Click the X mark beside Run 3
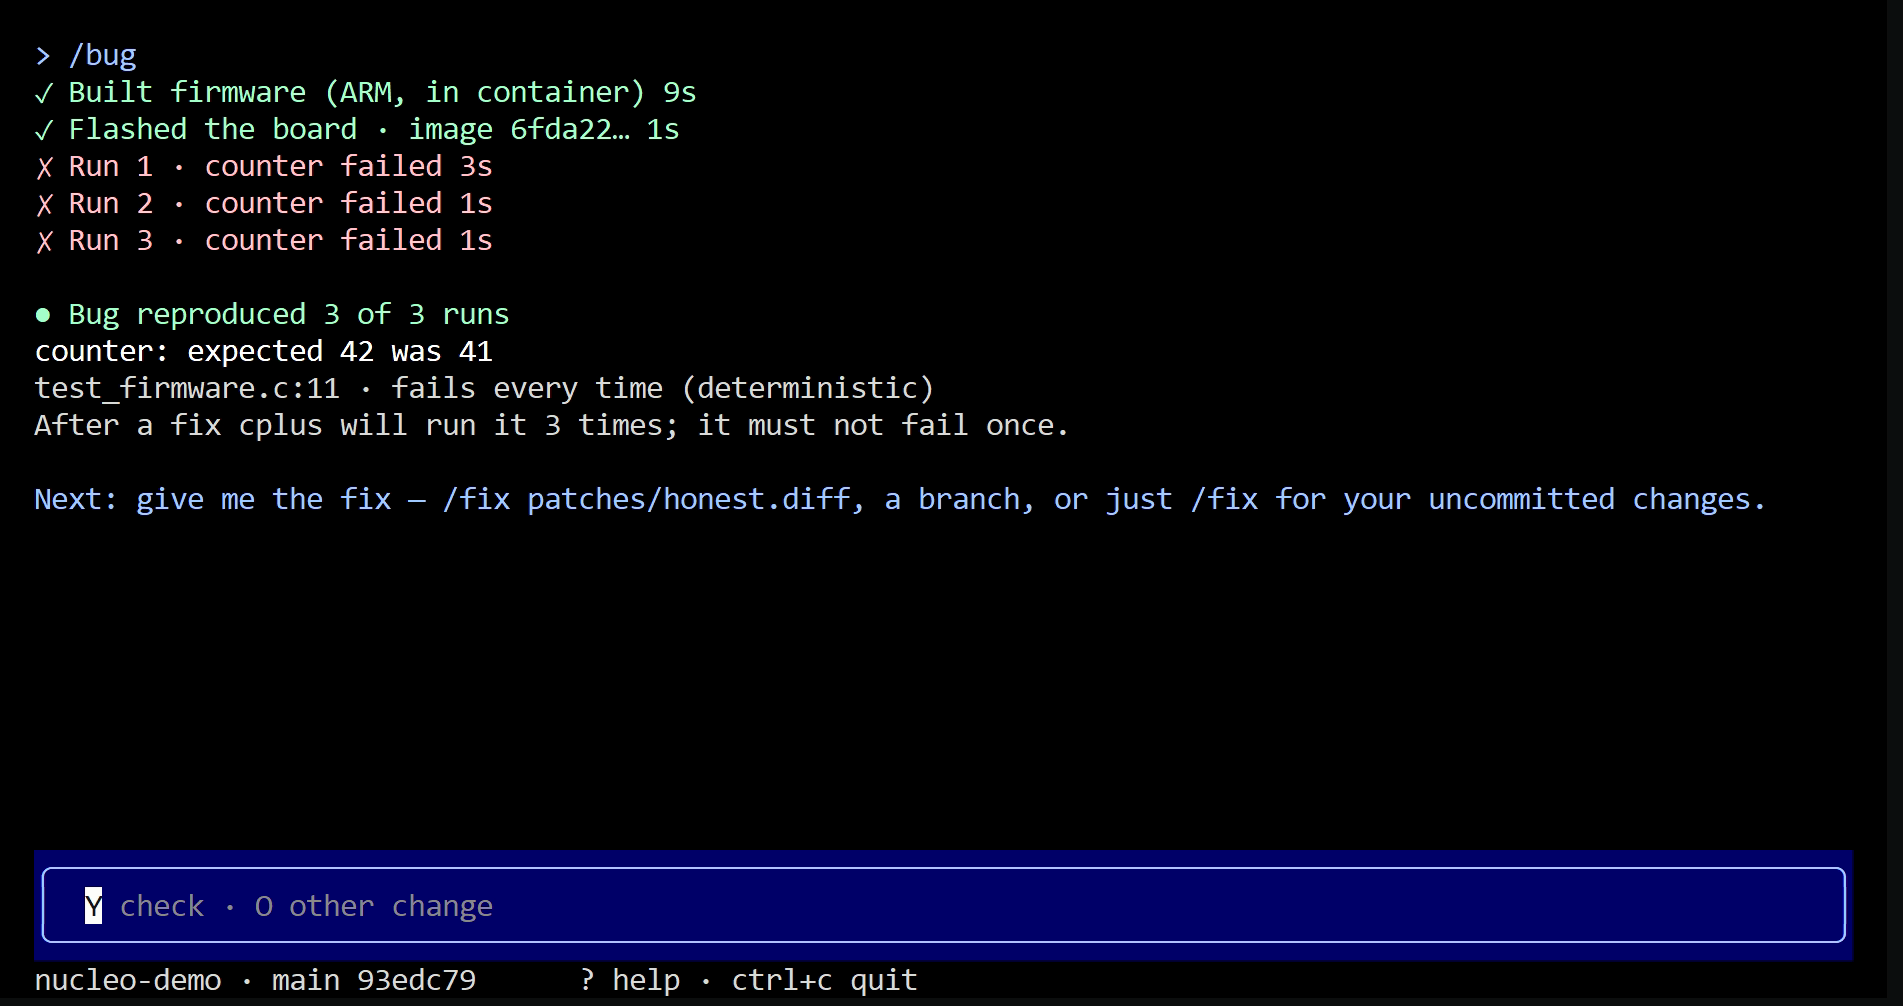Viewport: 1904px width, 1006px height. [x=44, y=242]
